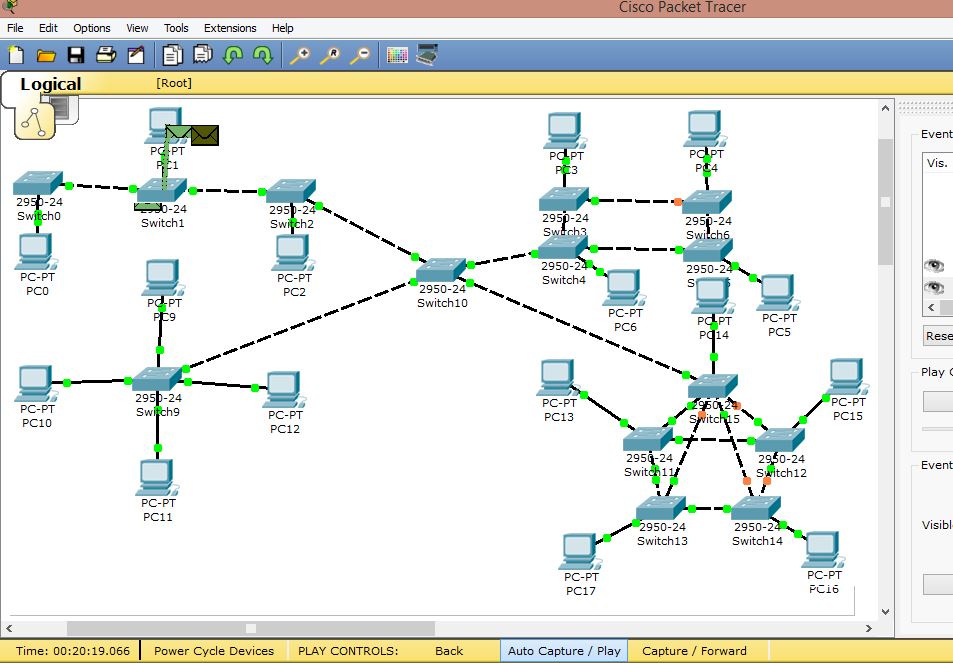Image resolution: width=953 pixels, height=663 pixels.
Task: Open the Extensions menu
Action: [x=230, y=28]
